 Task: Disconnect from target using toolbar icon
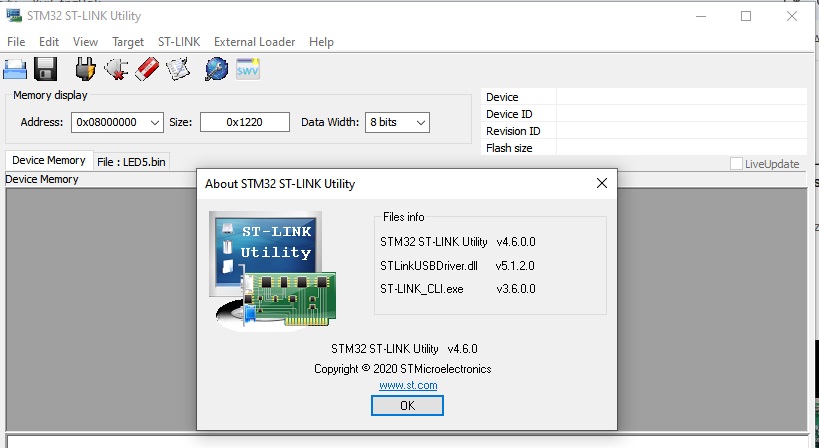click(116, 69)
